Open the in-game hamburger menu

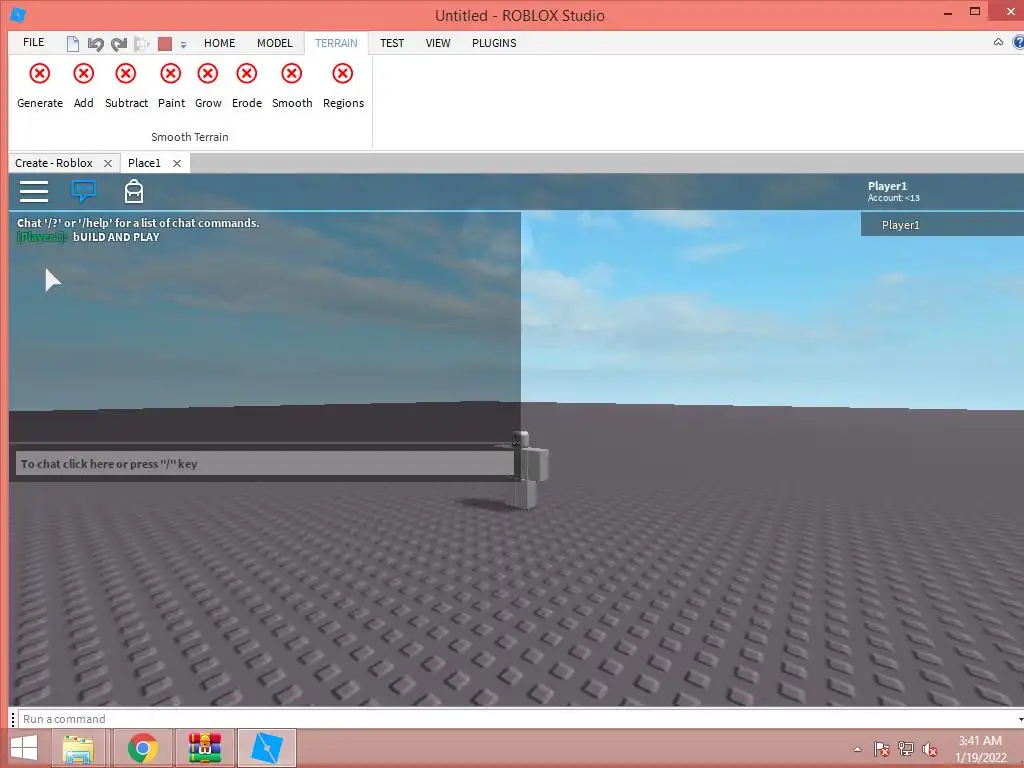pos(34,191)
